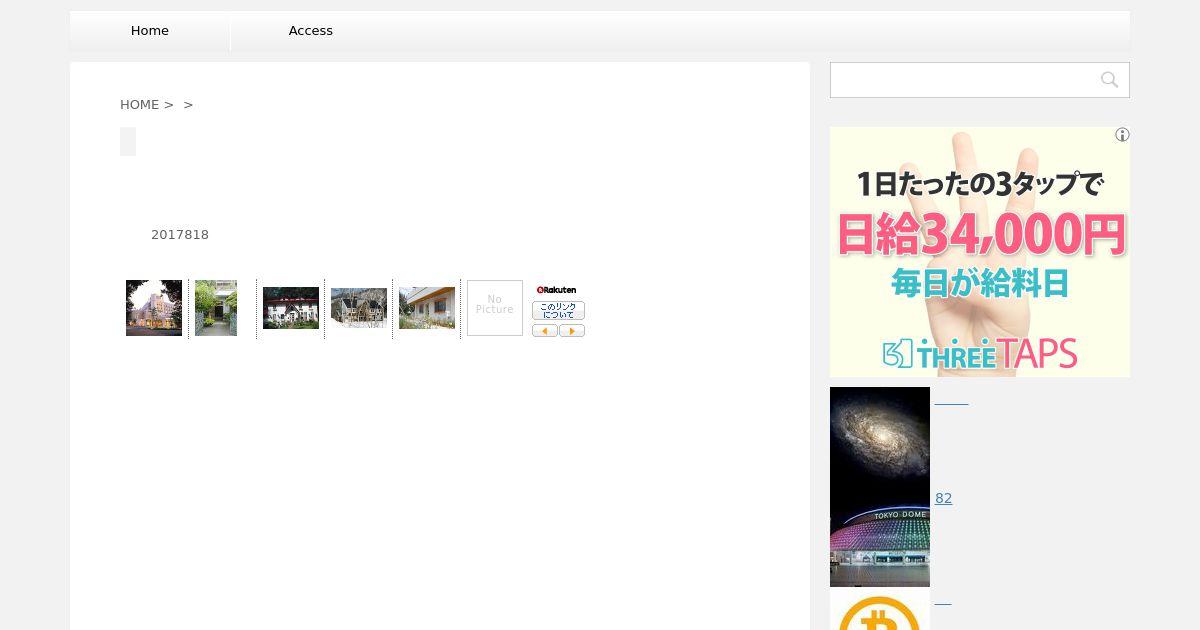Click the No Picture placeholder item
The height and width of the screenshot is (630, 1200).
pos(495,308)
